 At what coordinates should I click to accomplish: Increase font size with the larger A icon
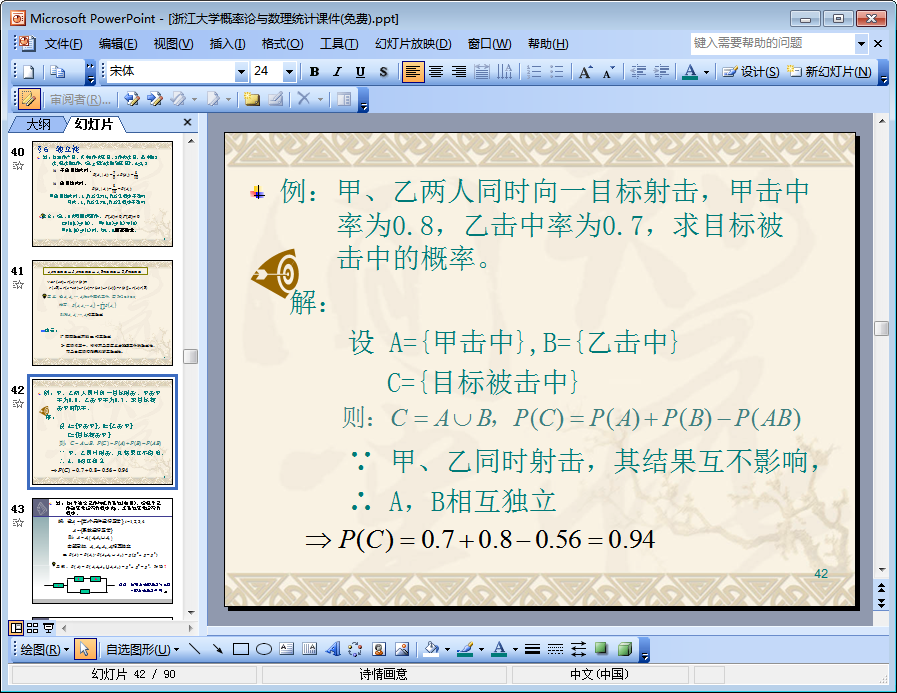(586, 72)
